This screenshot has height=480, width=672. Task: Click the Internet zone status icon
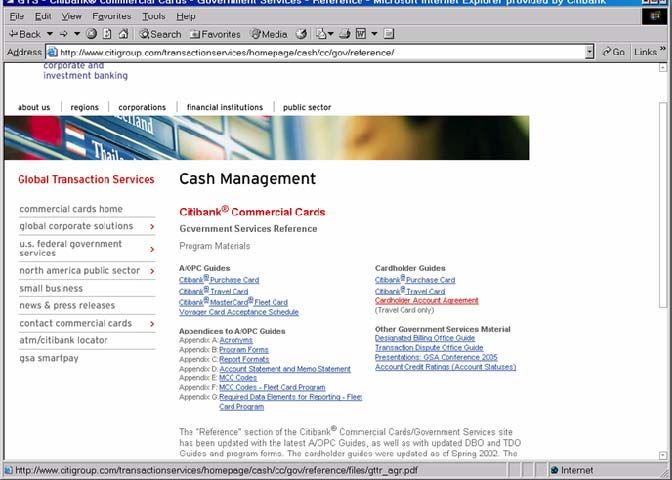[555, 470]
